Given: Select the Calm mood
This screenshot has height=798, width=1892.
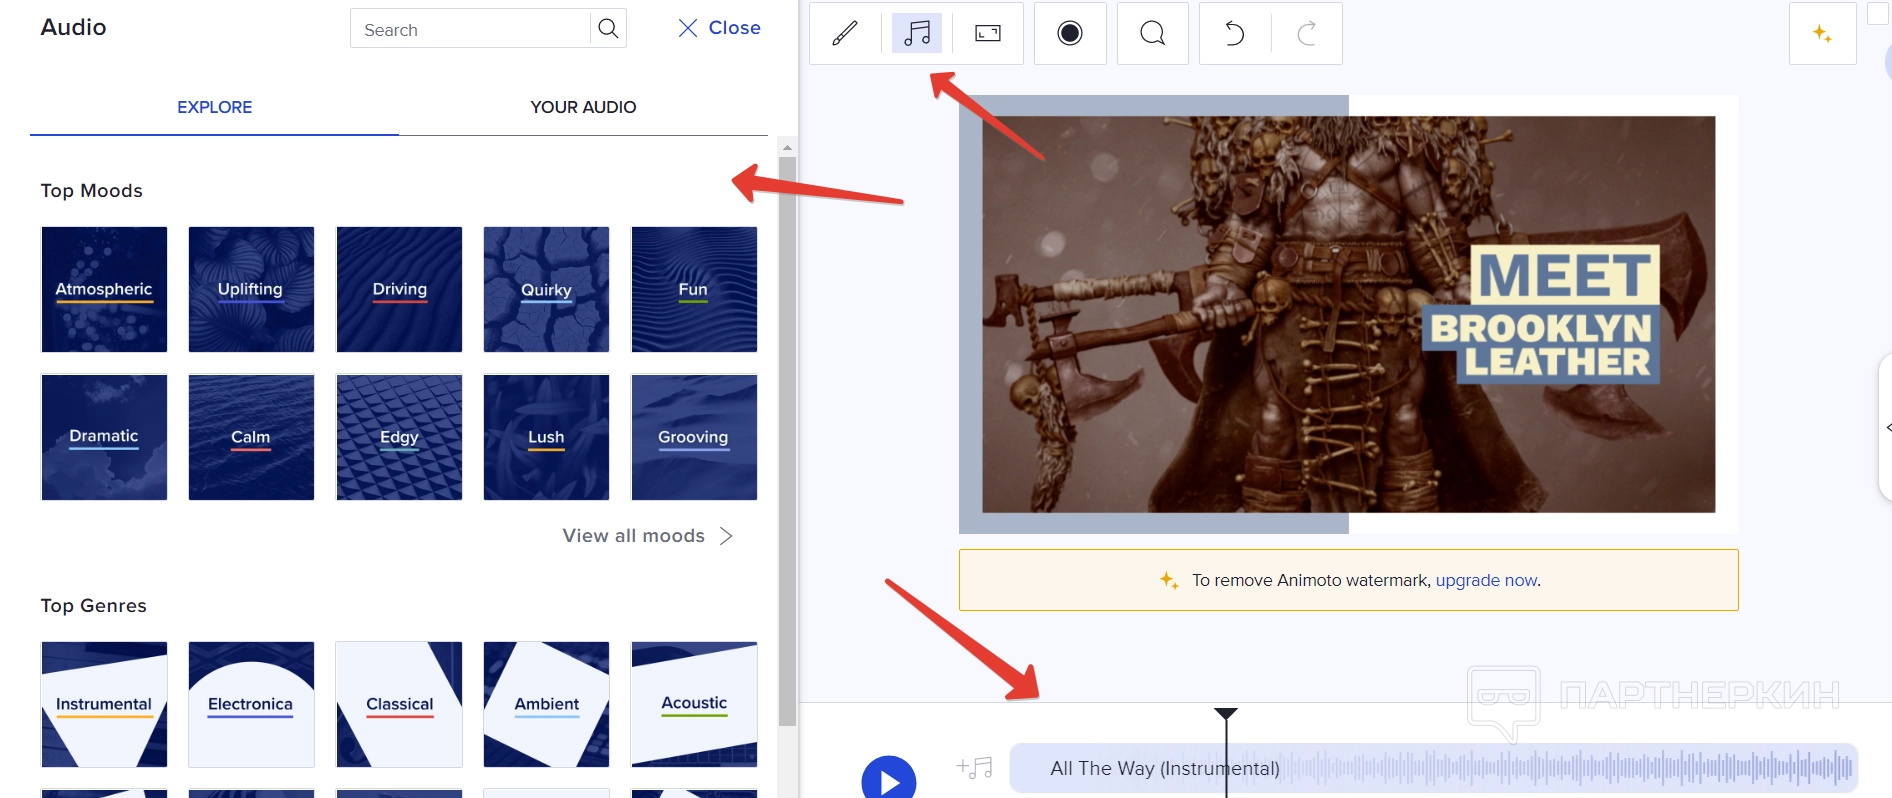Looking at the screenshot, I should [x=251, y=437].
